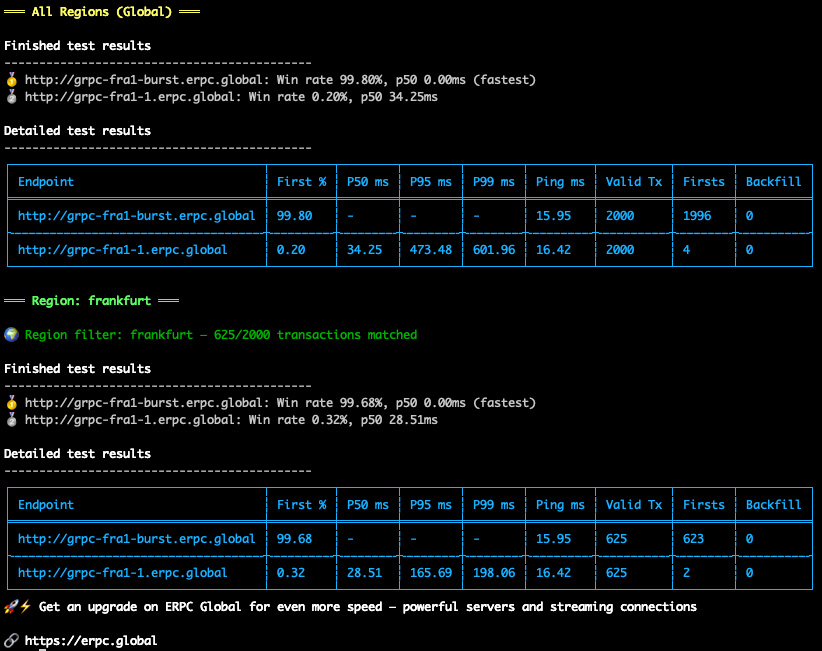822x651 pixels.
Task: Click grpc-fra1-1 URL in Global summary line
Action: 129,96
